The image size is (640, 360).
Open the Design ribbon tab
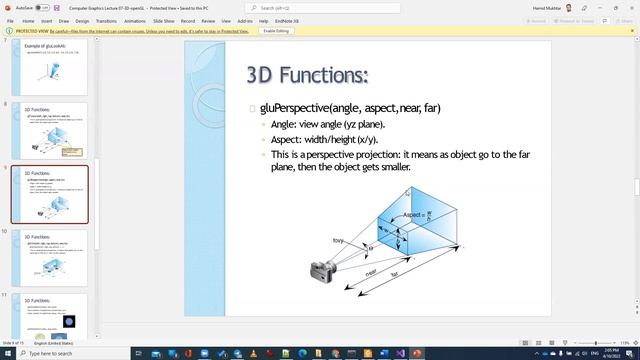click(x=82, y=21)
